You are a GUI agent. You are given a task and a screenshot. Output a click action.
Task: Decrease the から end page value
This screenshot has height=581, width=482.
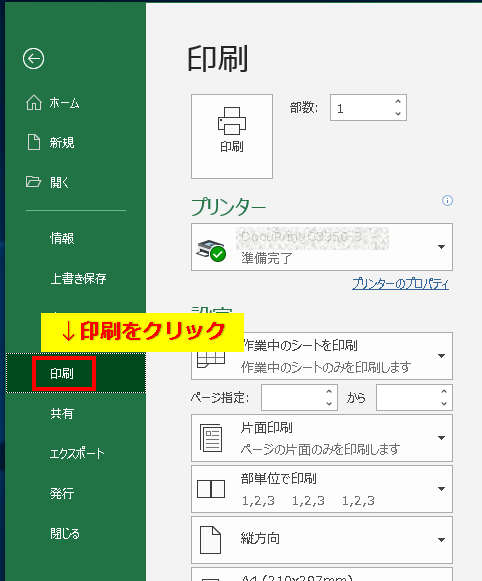[x=444, y=404]
